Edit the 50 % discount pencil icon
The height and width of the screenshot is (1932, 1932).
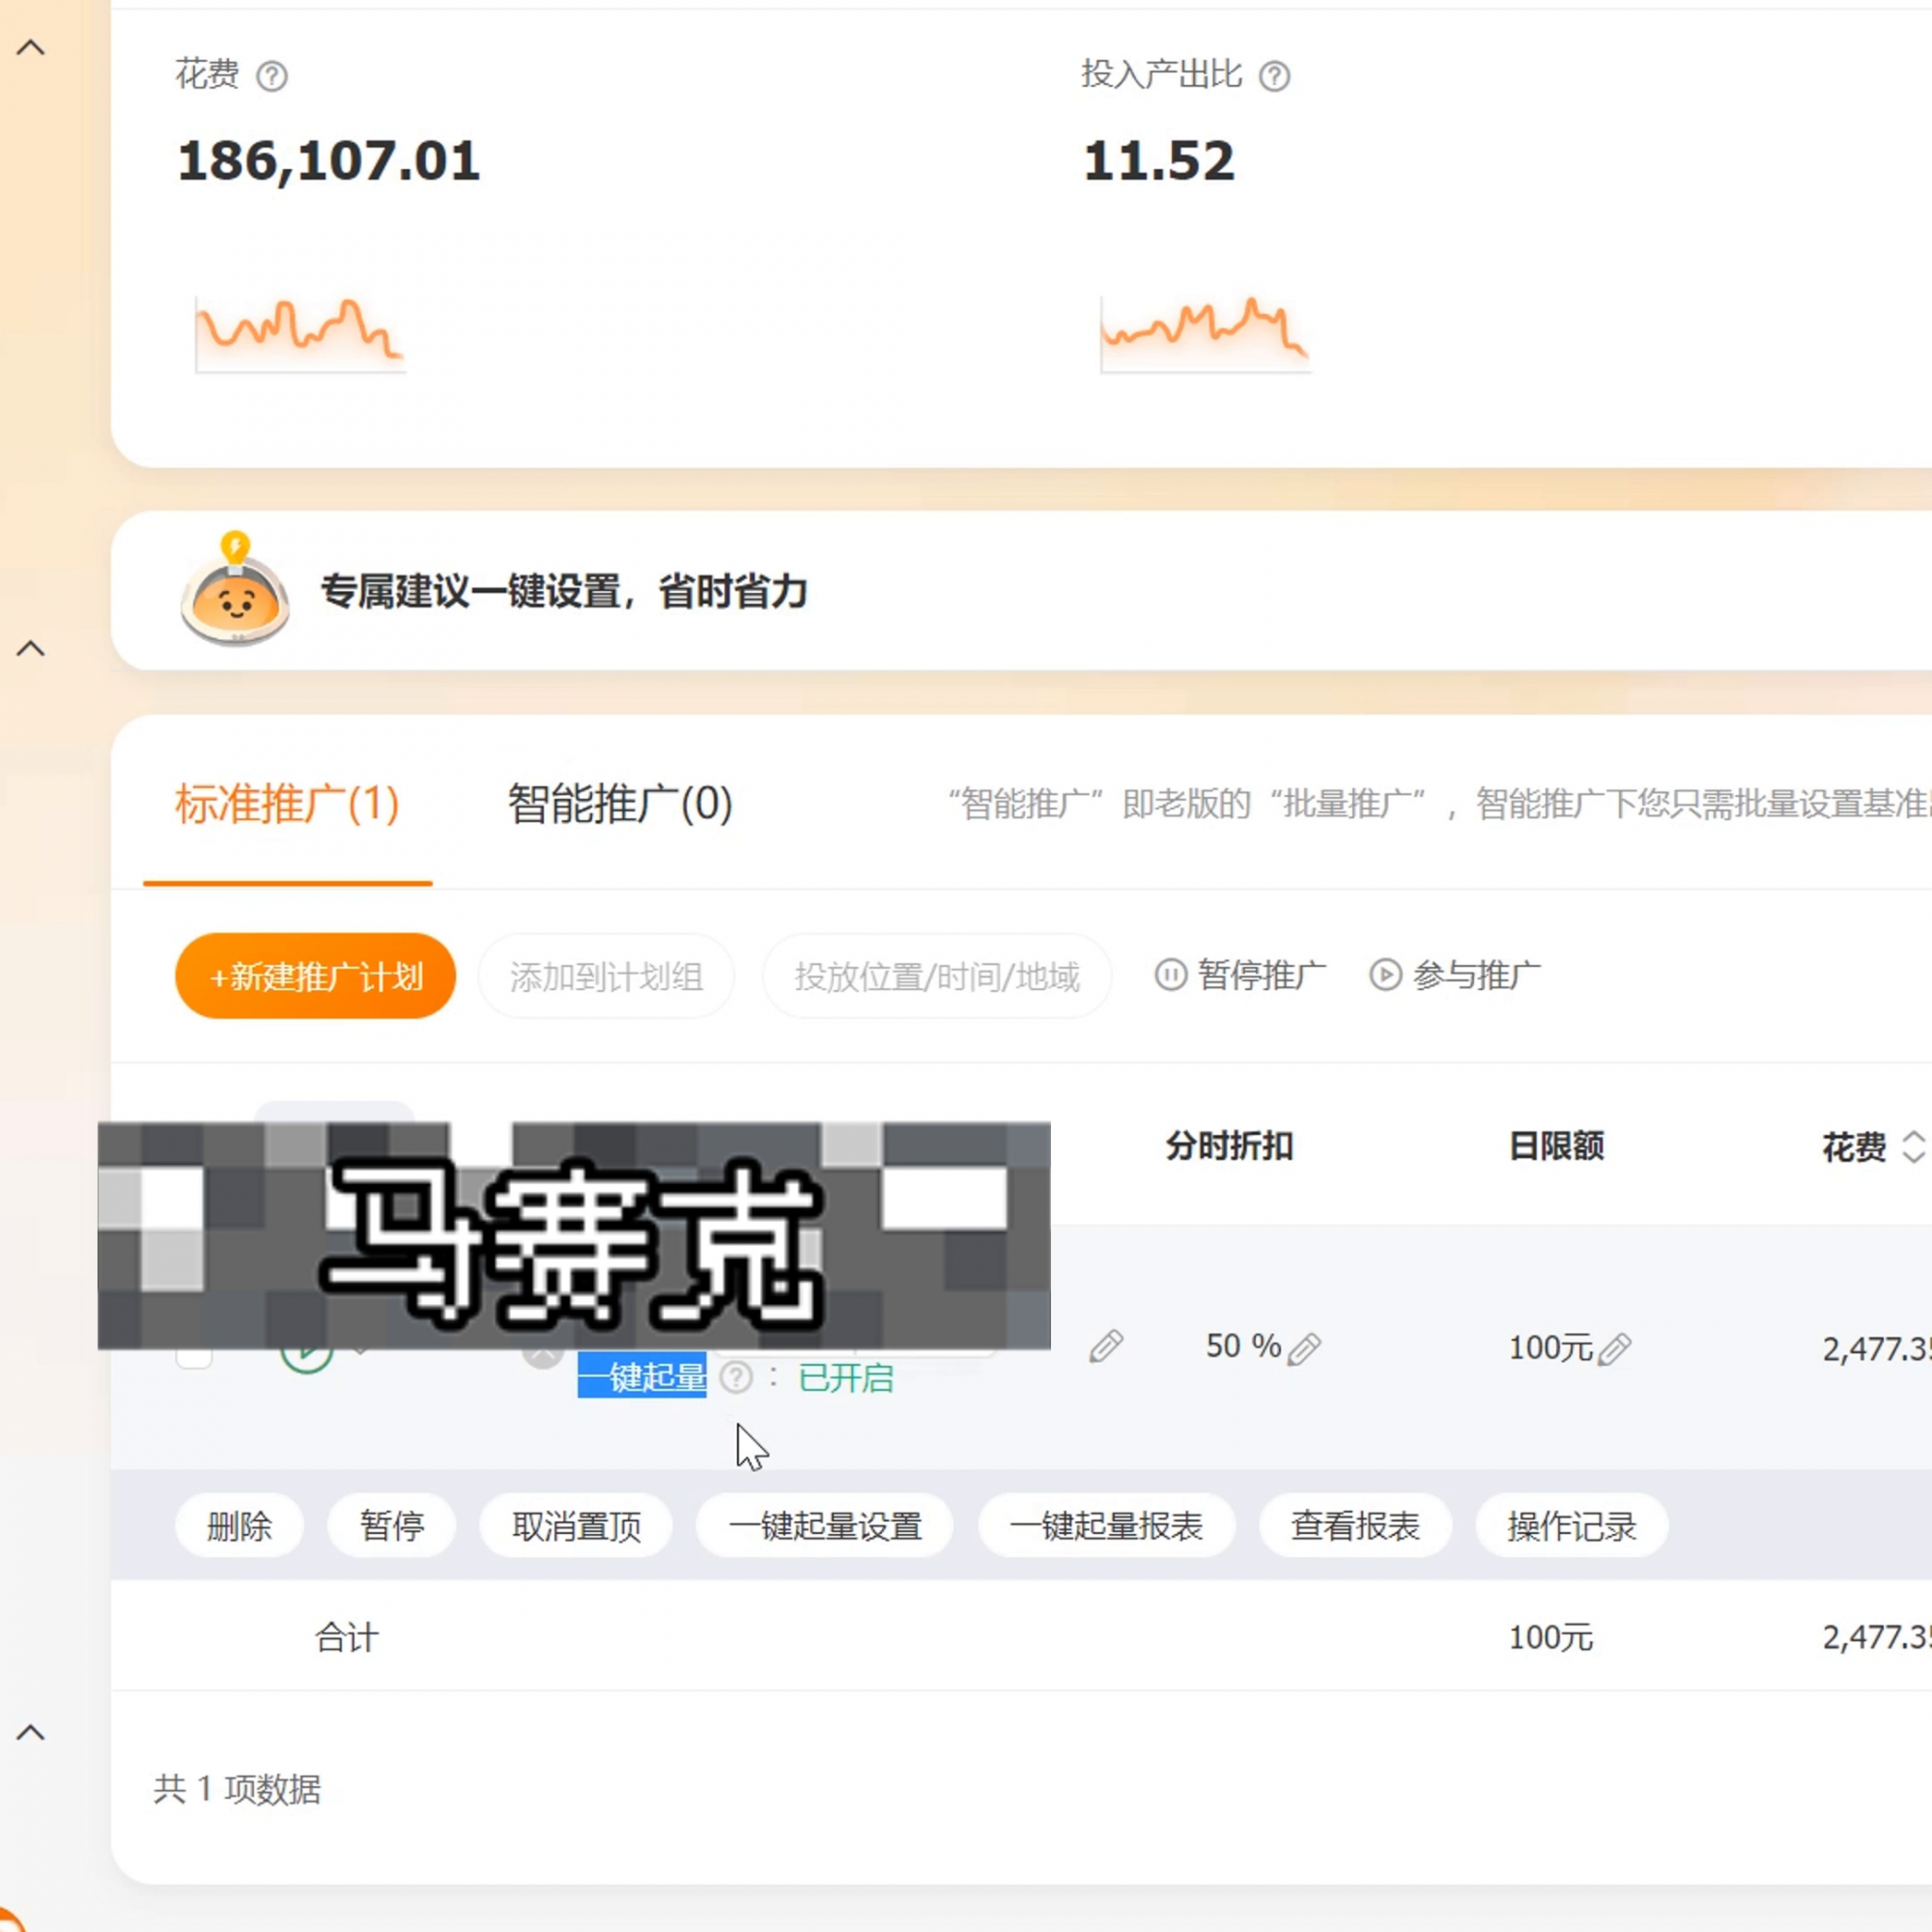click(1304, 1349)
